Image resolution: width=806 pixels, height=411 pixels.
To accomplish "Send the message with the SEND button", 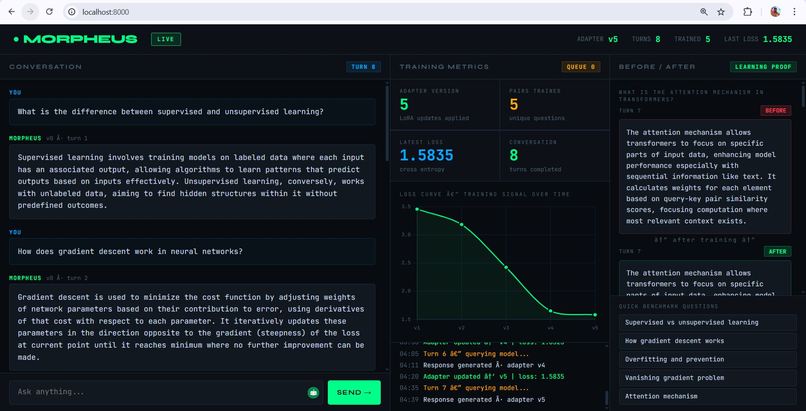I will pyautogui.click(x=354, y=393).
